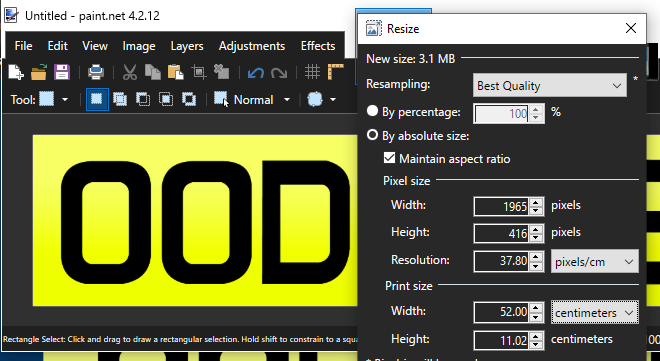Viewport: 660px width, 361px height.
Task: Click the print Height value field
Action: click(x=501, y=340)
